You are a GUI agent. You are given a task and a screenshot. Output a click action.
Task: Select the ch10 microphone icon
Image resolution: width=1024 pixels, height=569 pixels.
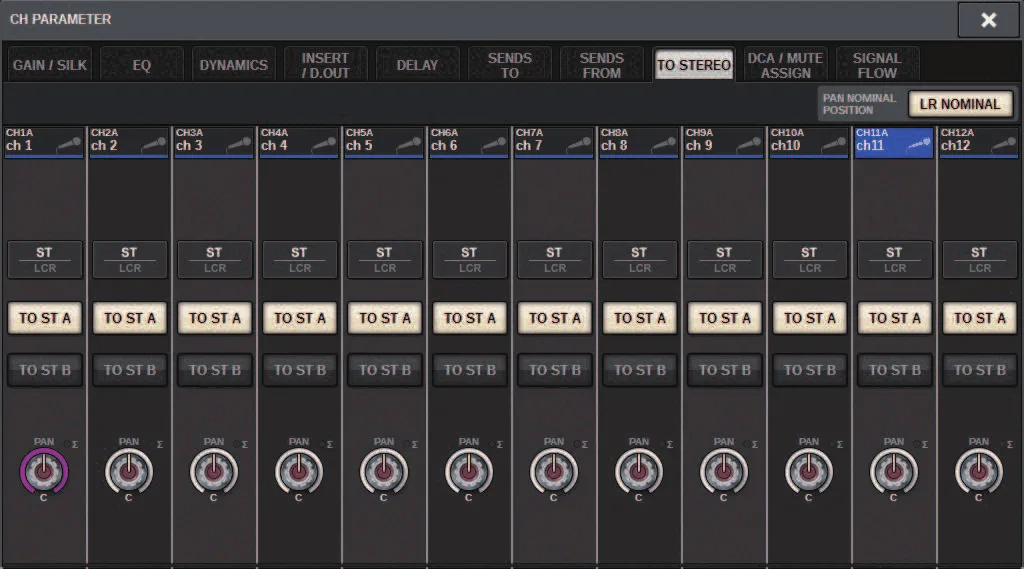coord(833,144)
